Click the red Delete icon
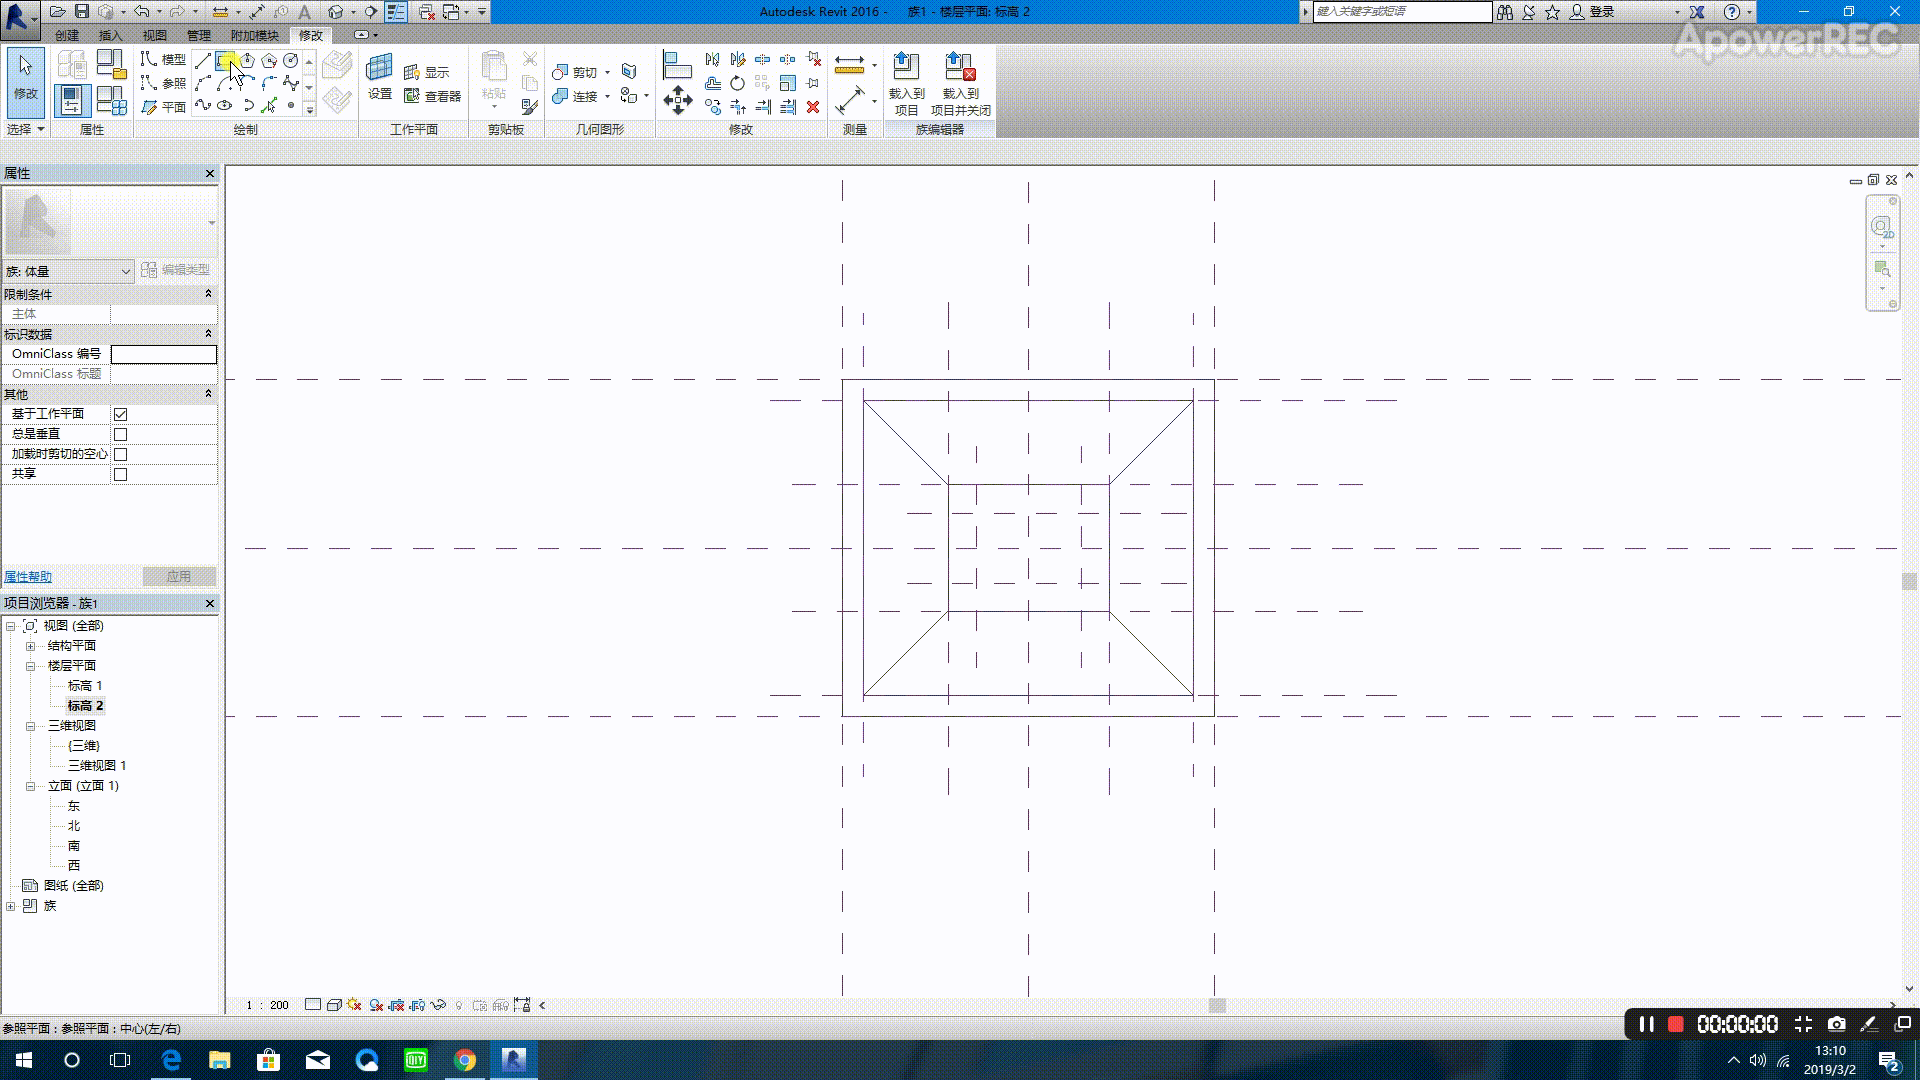Viewport: 1920px width, 1080px height. [813, 107]
